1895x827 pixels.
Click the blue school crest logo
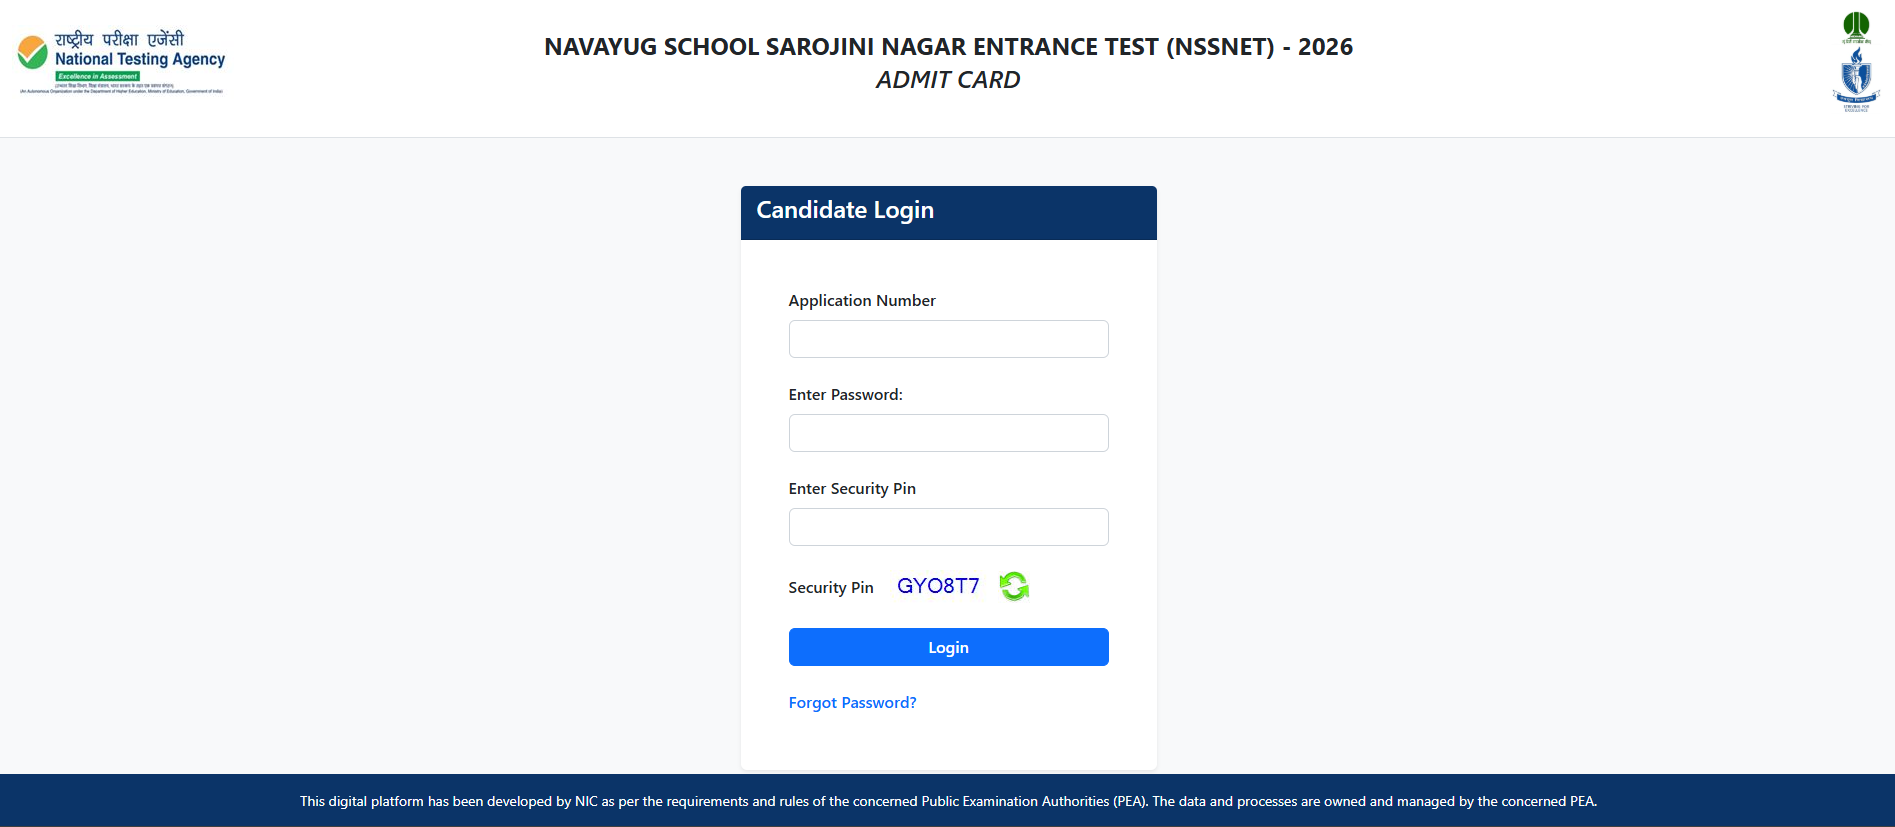tap(1856, 78)
